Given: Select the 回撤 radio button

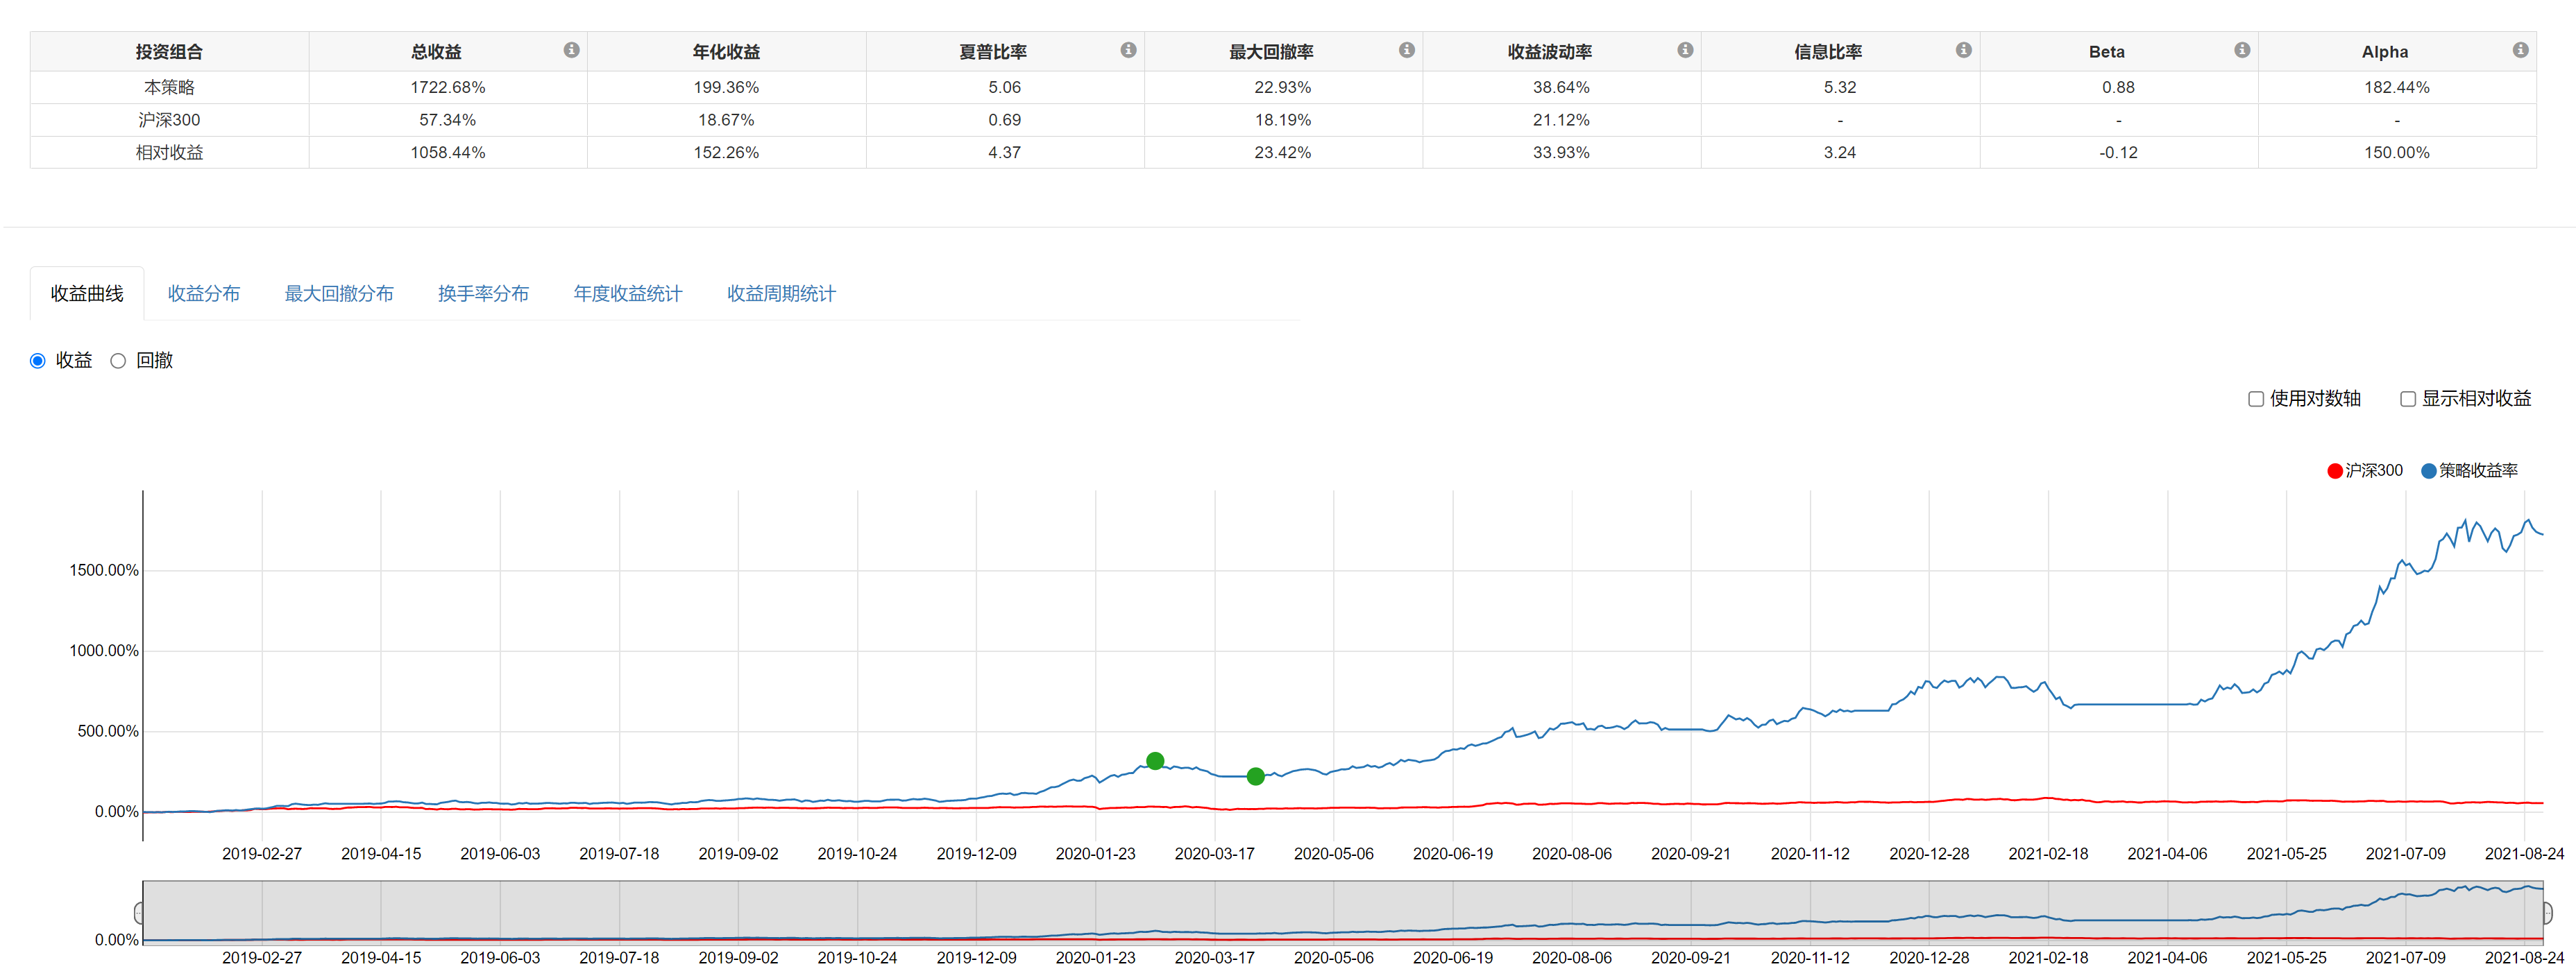Looking at the screenshot, I should pos(118,361).
